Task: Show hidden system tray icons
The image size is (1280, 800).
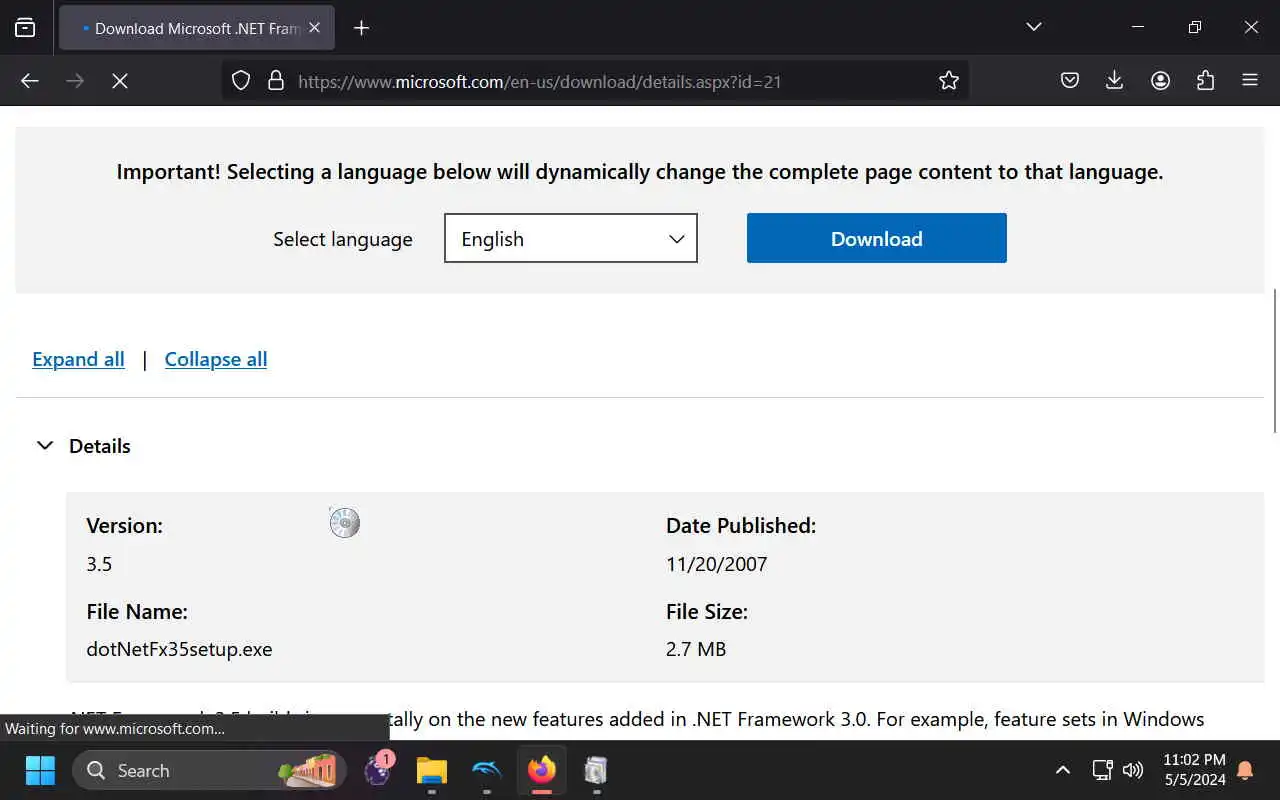Action: click(x=1063, y=770)
